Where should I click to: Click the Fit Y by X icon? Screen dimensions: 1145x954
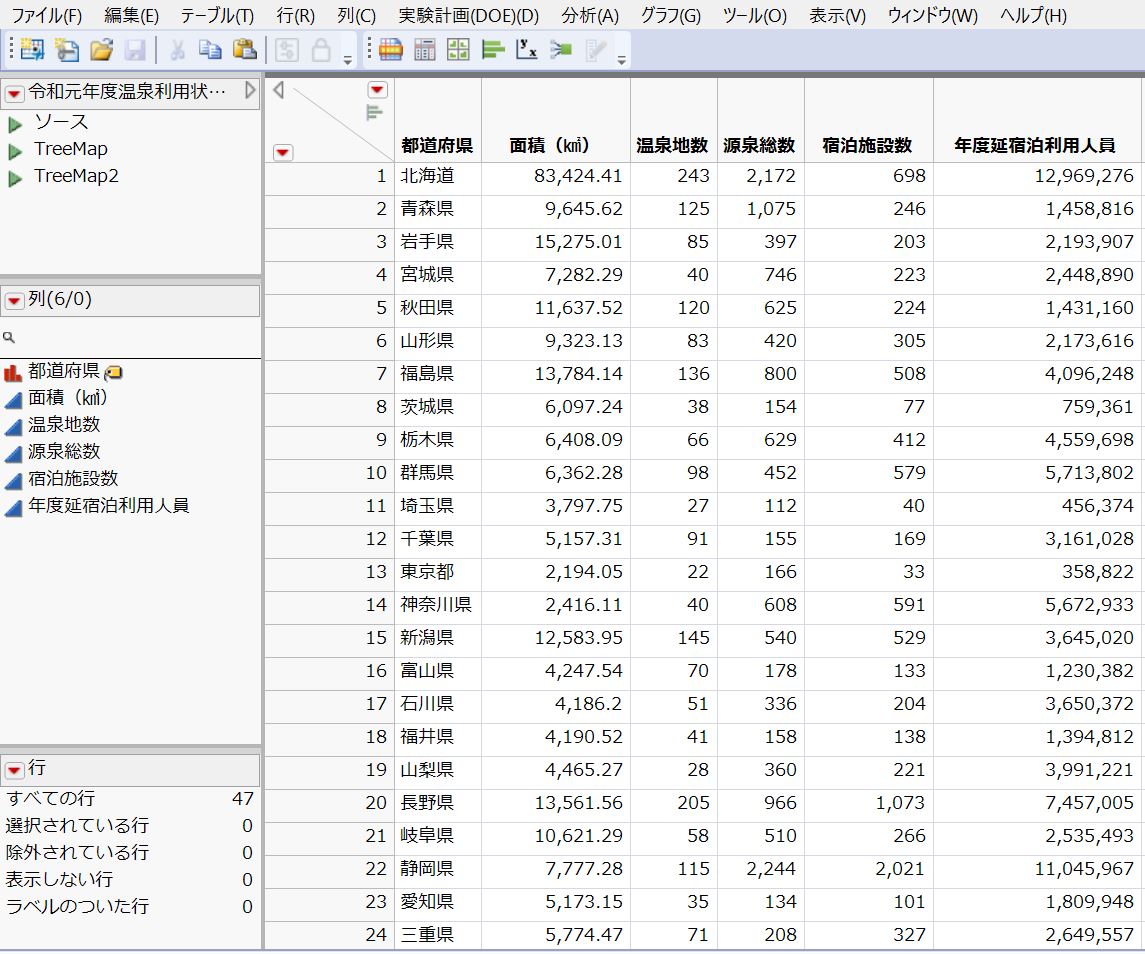(526, 50)
